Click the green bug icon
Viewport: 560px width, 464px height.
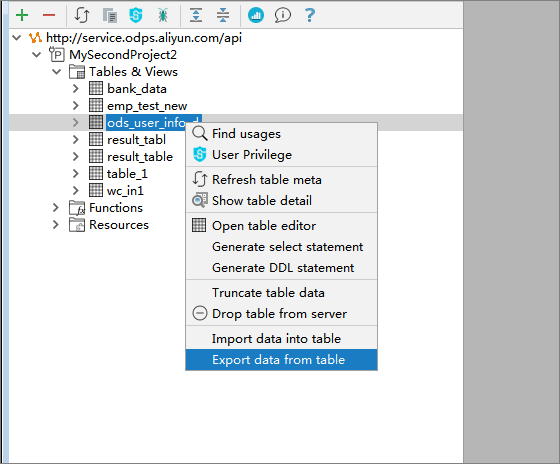tap(163, 15)
